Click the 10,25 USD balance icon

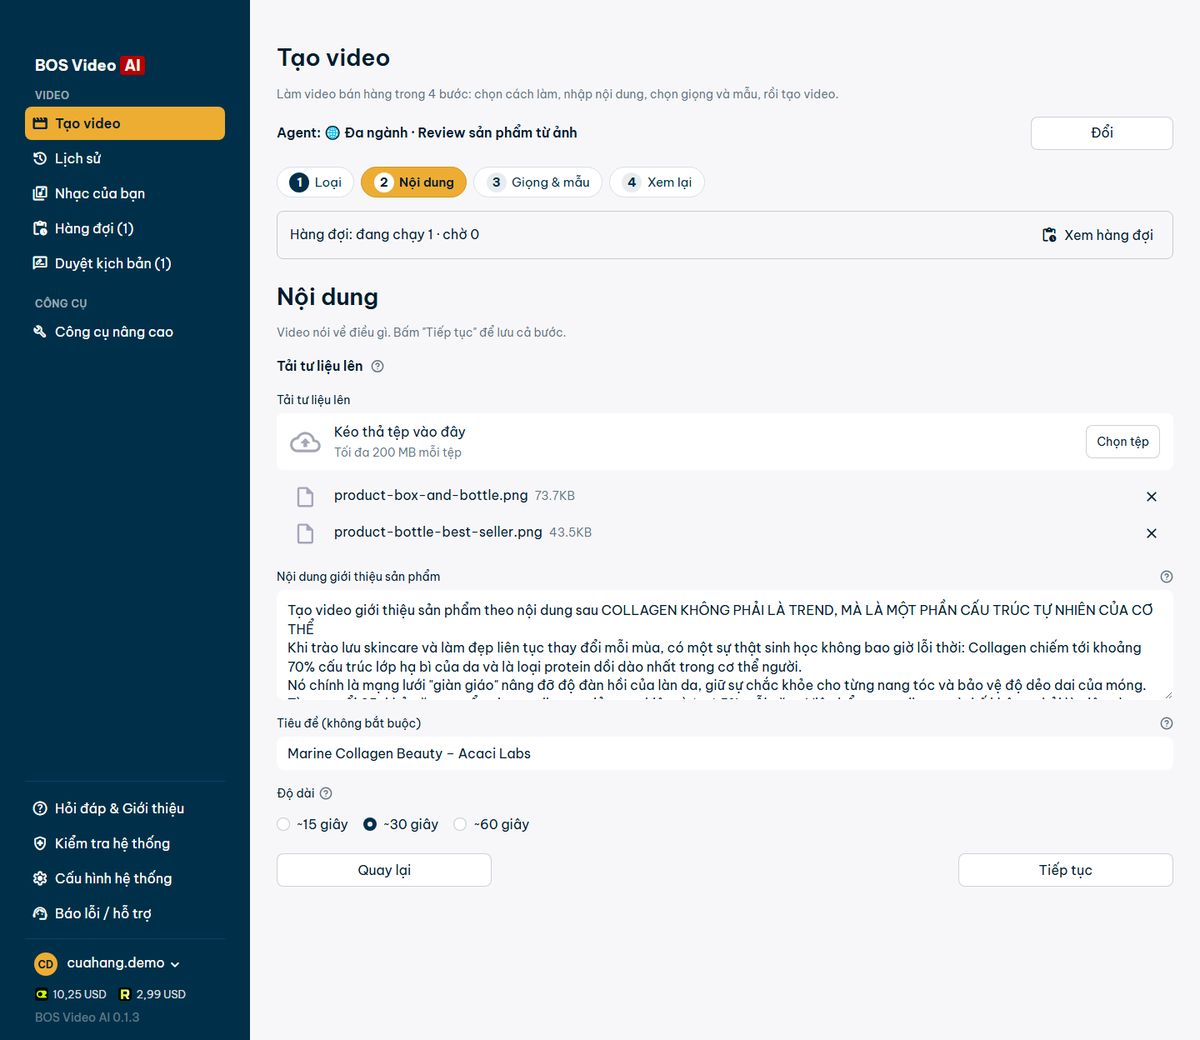click(41, 994)
